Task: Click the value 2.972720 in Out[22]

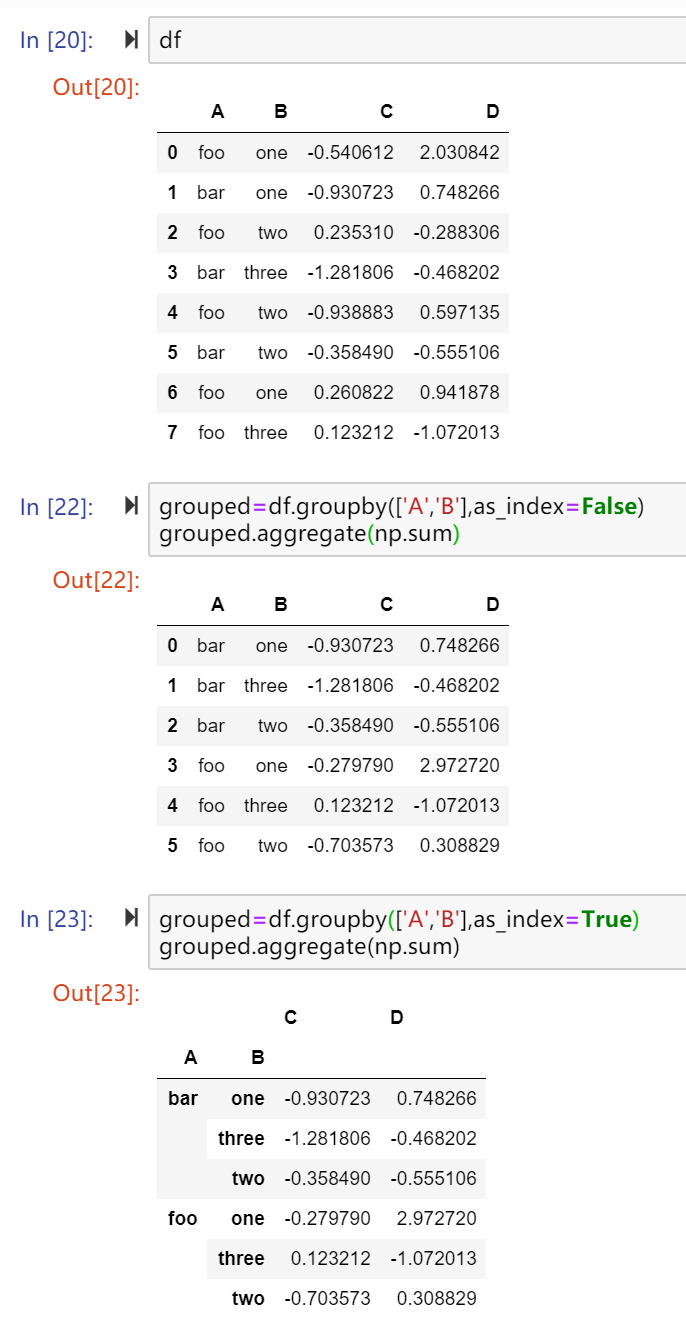Action: [460, 765]
